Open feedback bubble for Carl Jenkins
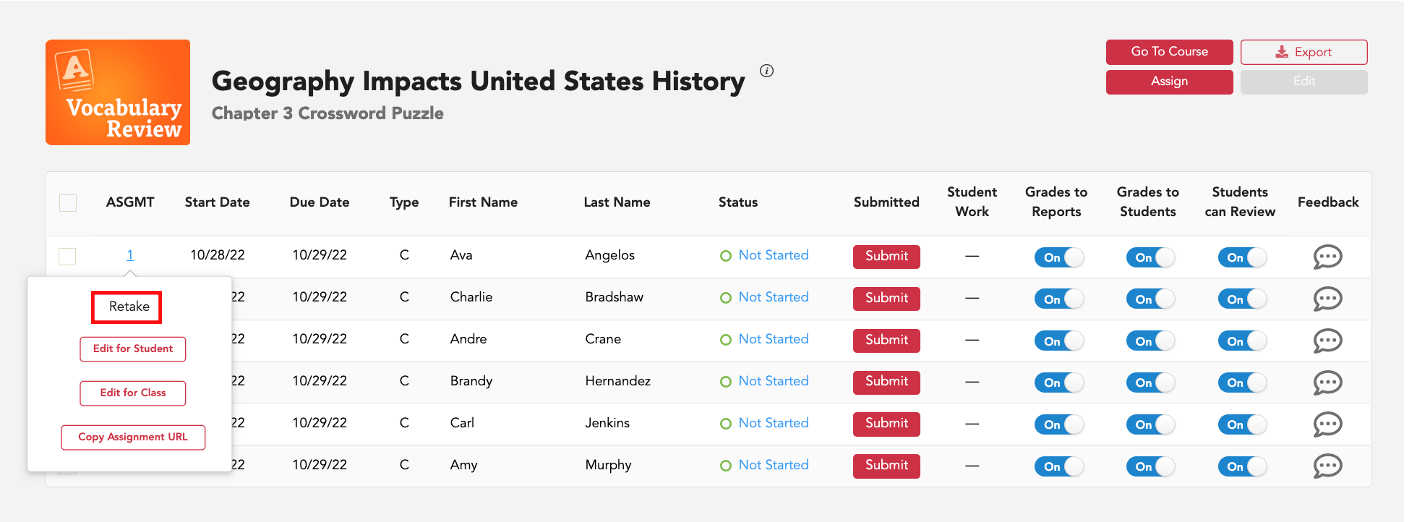The height and width of the screenshot is (522, 1408). pos(1327,425)
